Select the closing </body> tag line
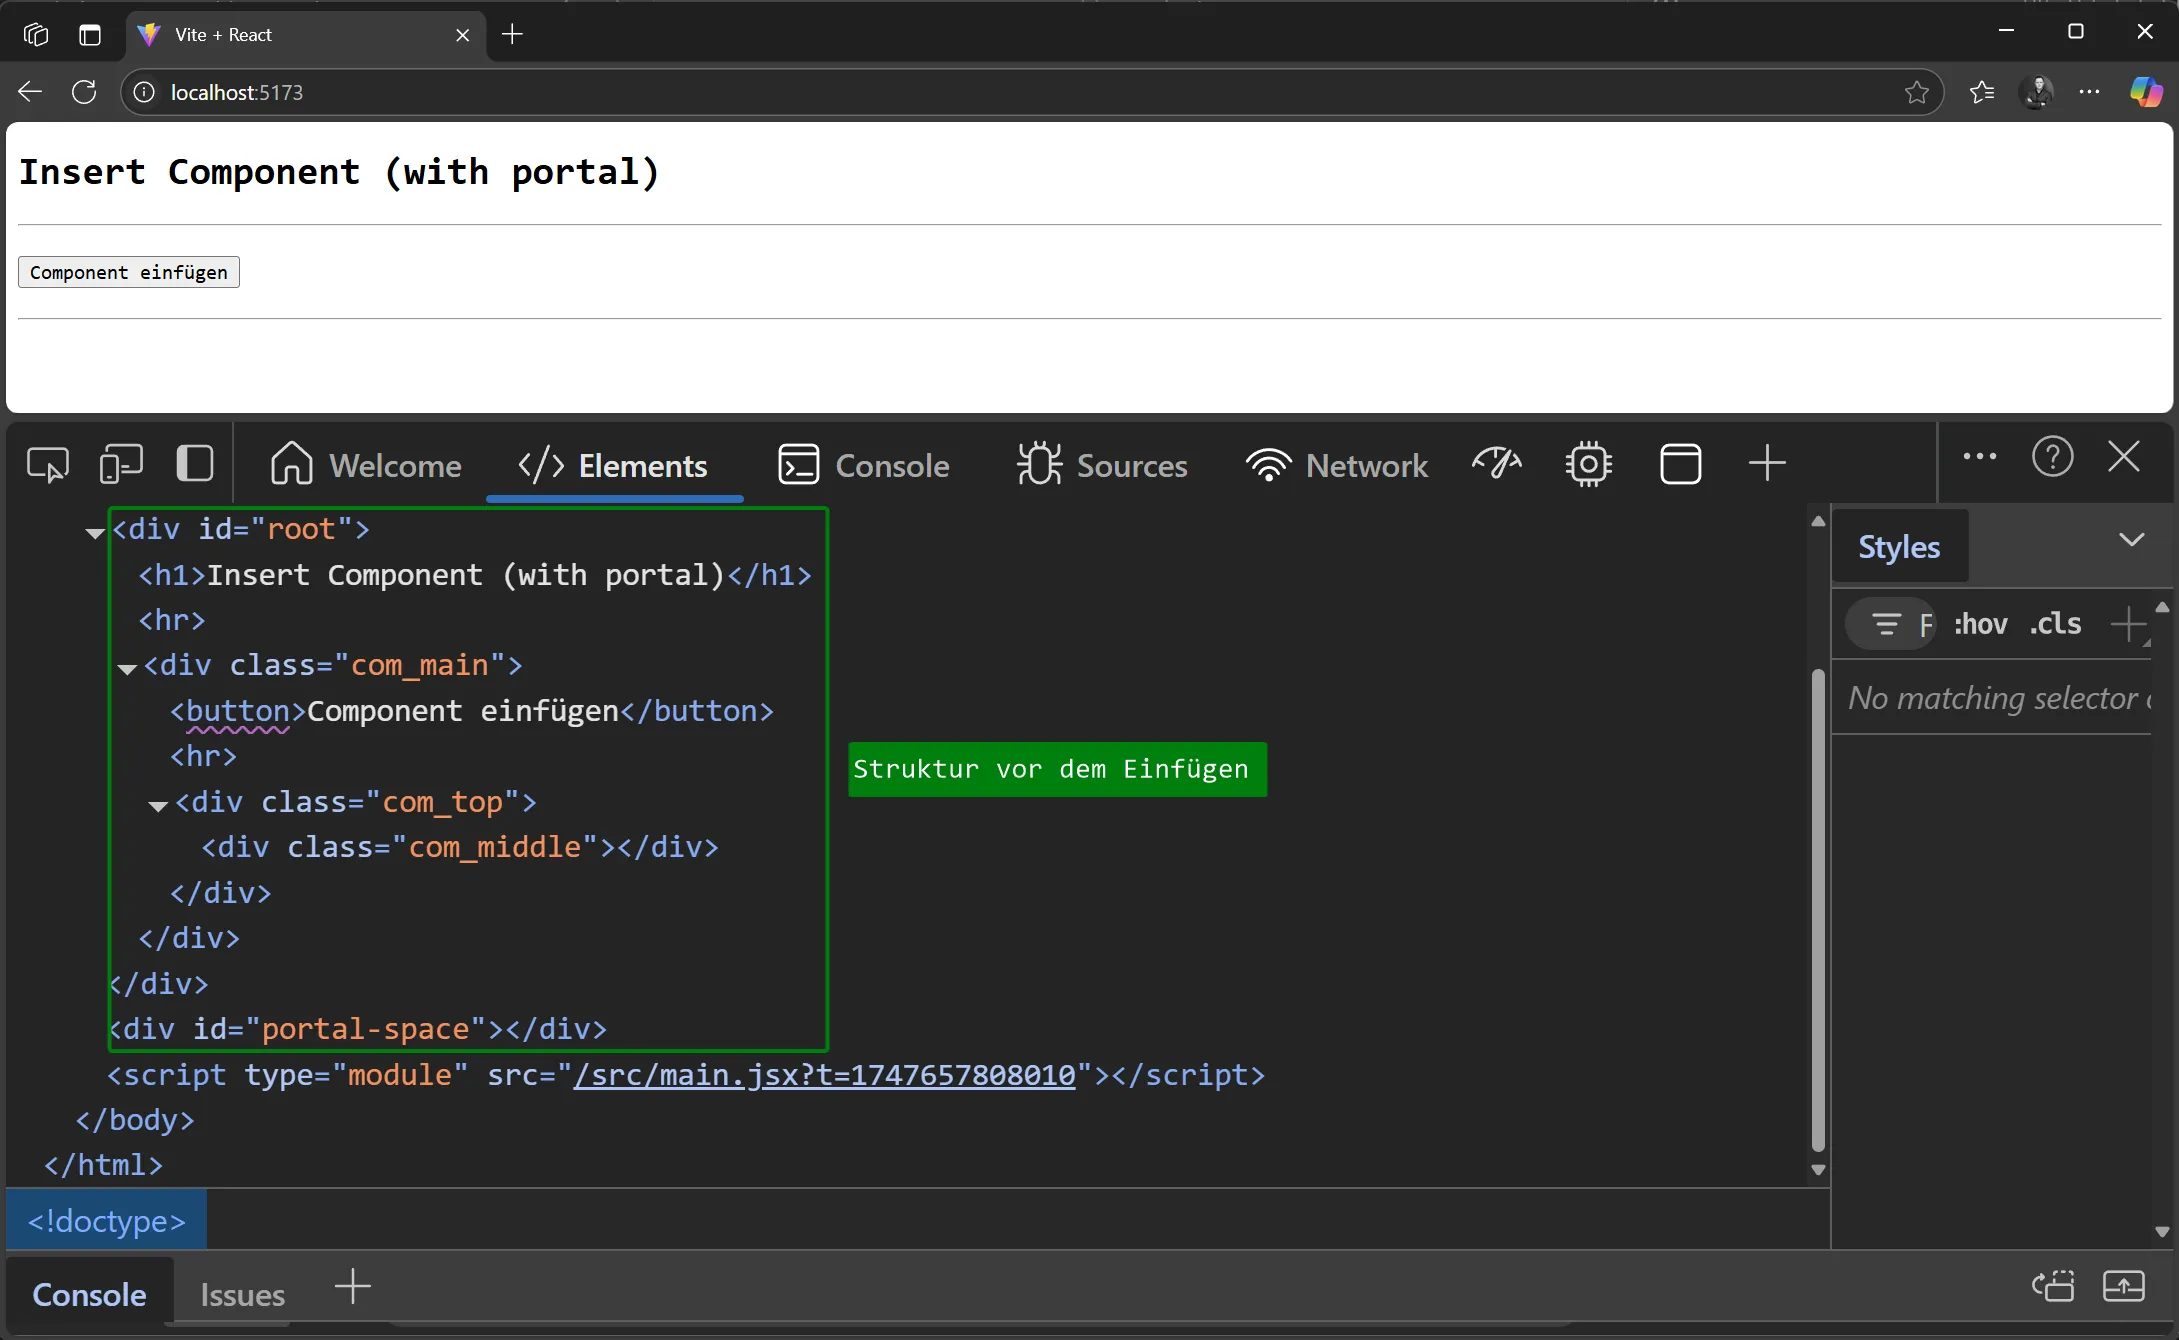 coord(135,1120)
